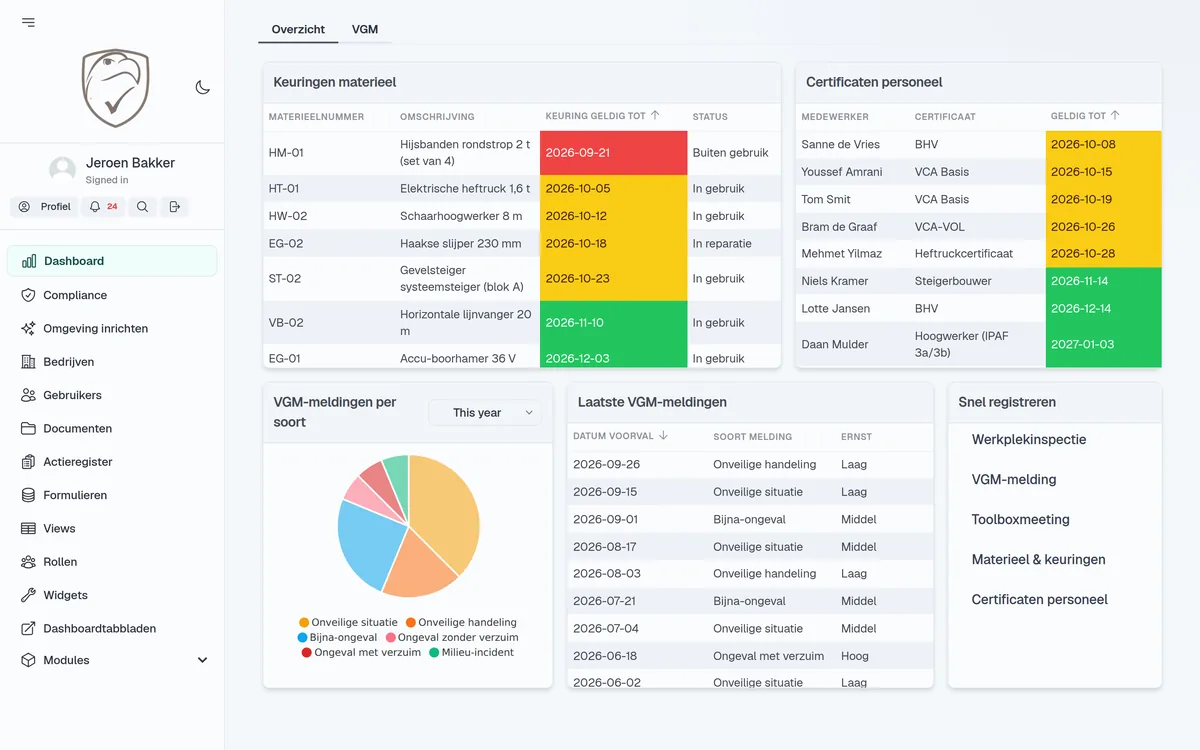Click the Formulieren database icon

[28, 495]
